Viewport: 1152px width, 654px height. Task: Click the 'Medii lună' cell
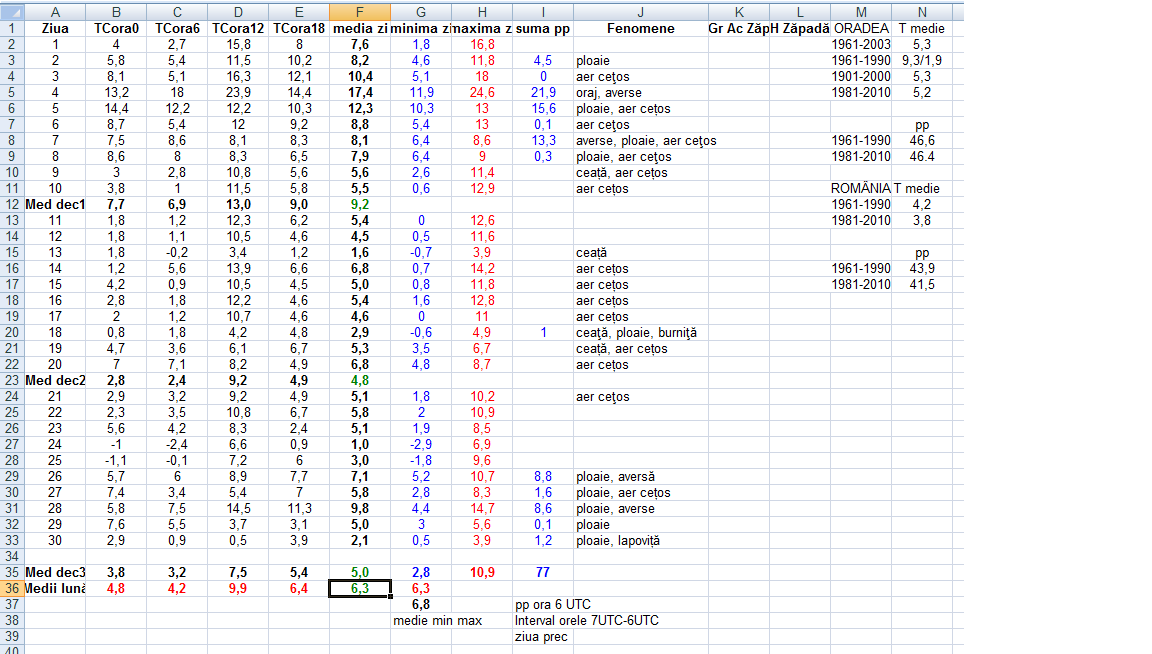click(55, 589)
